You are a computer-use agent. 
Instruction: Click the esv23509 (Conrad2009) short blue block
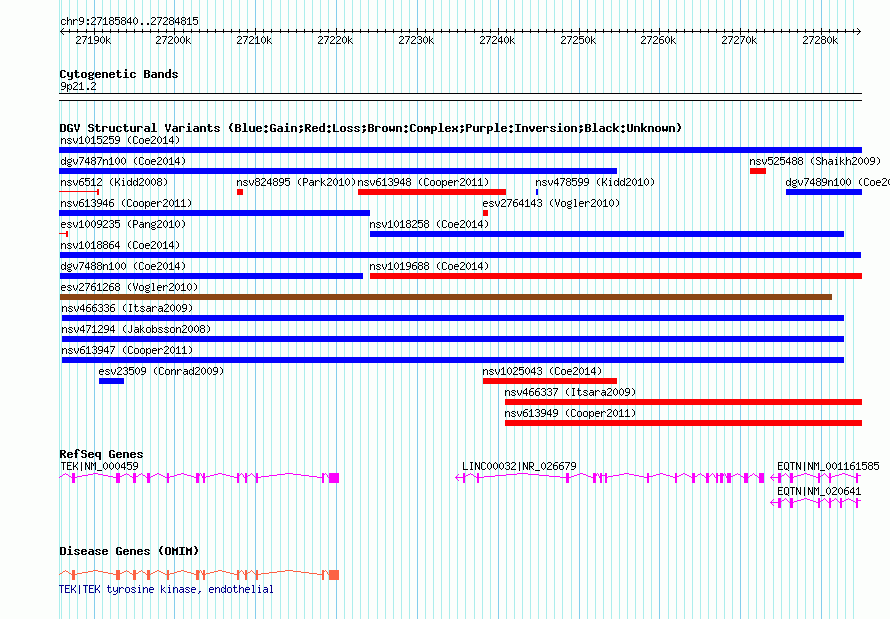[111, 381]
